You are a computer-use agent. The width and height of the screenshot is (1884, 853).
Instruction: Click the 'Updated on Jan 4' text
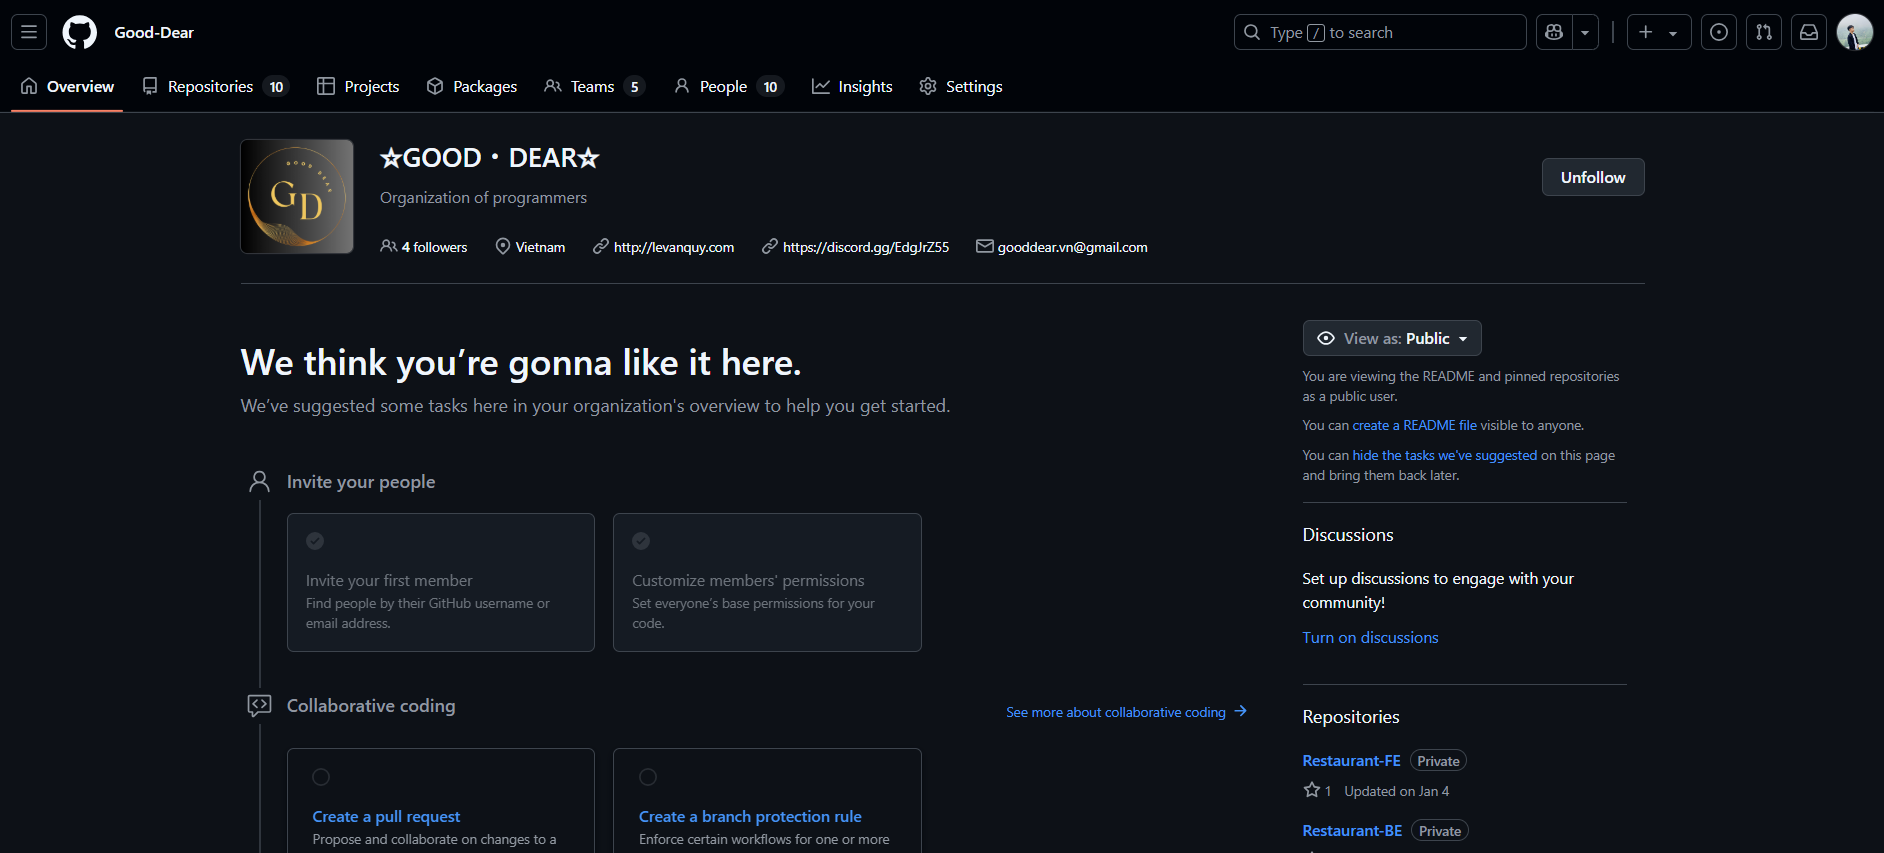(1396, 791)
